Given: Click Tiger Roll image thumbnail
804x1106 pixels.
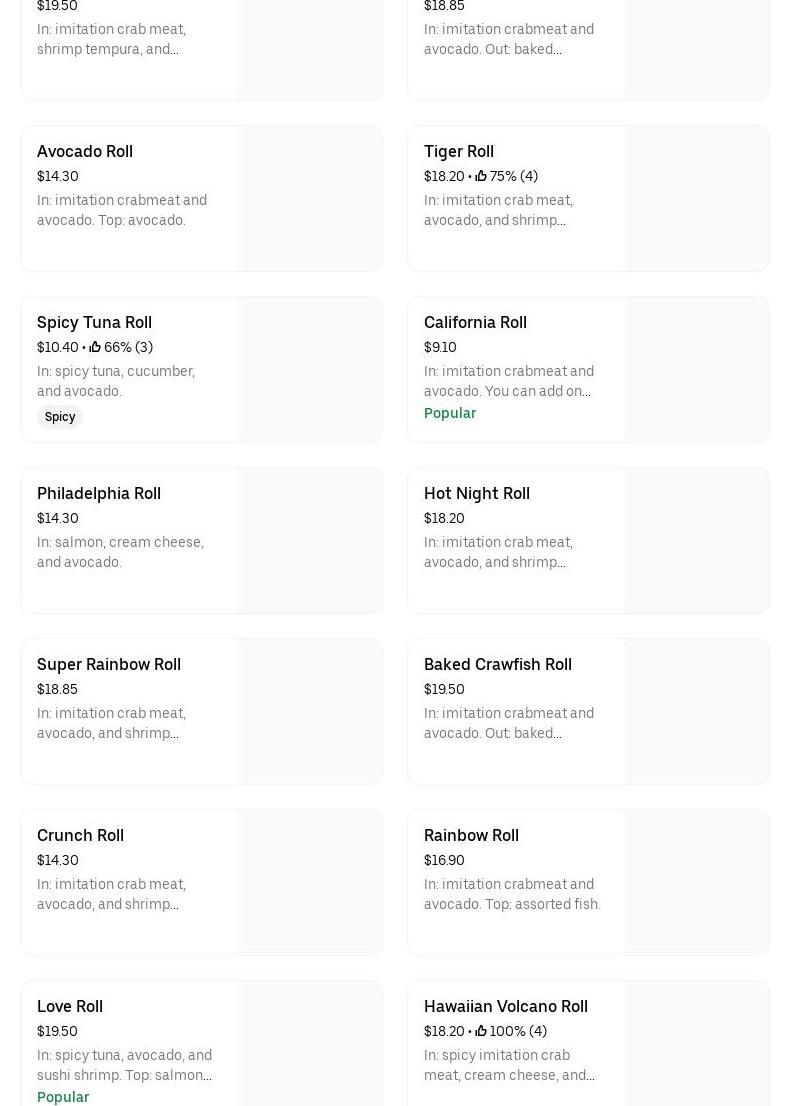Looking at the screenshot, I should 696,198.
